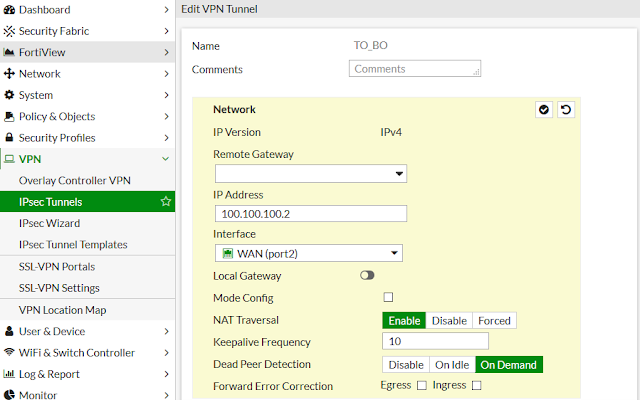Click the Network arrows icon

tap(9, 73)
